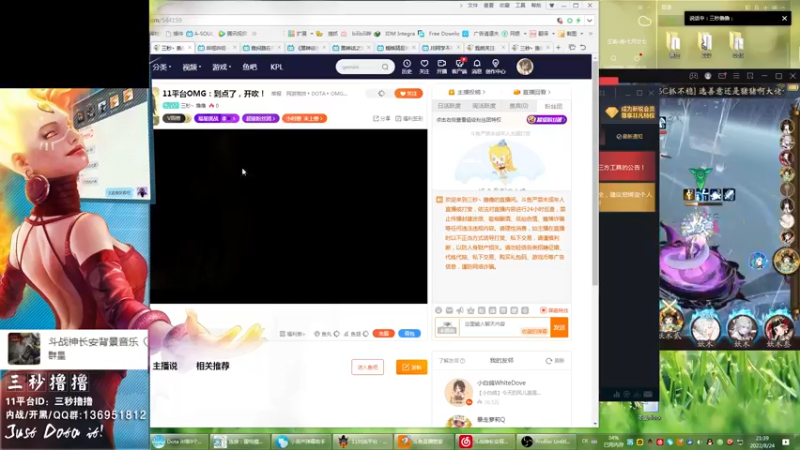
Task: Switch to the 粉丝团 tab
Action: (x=553, y=106)
